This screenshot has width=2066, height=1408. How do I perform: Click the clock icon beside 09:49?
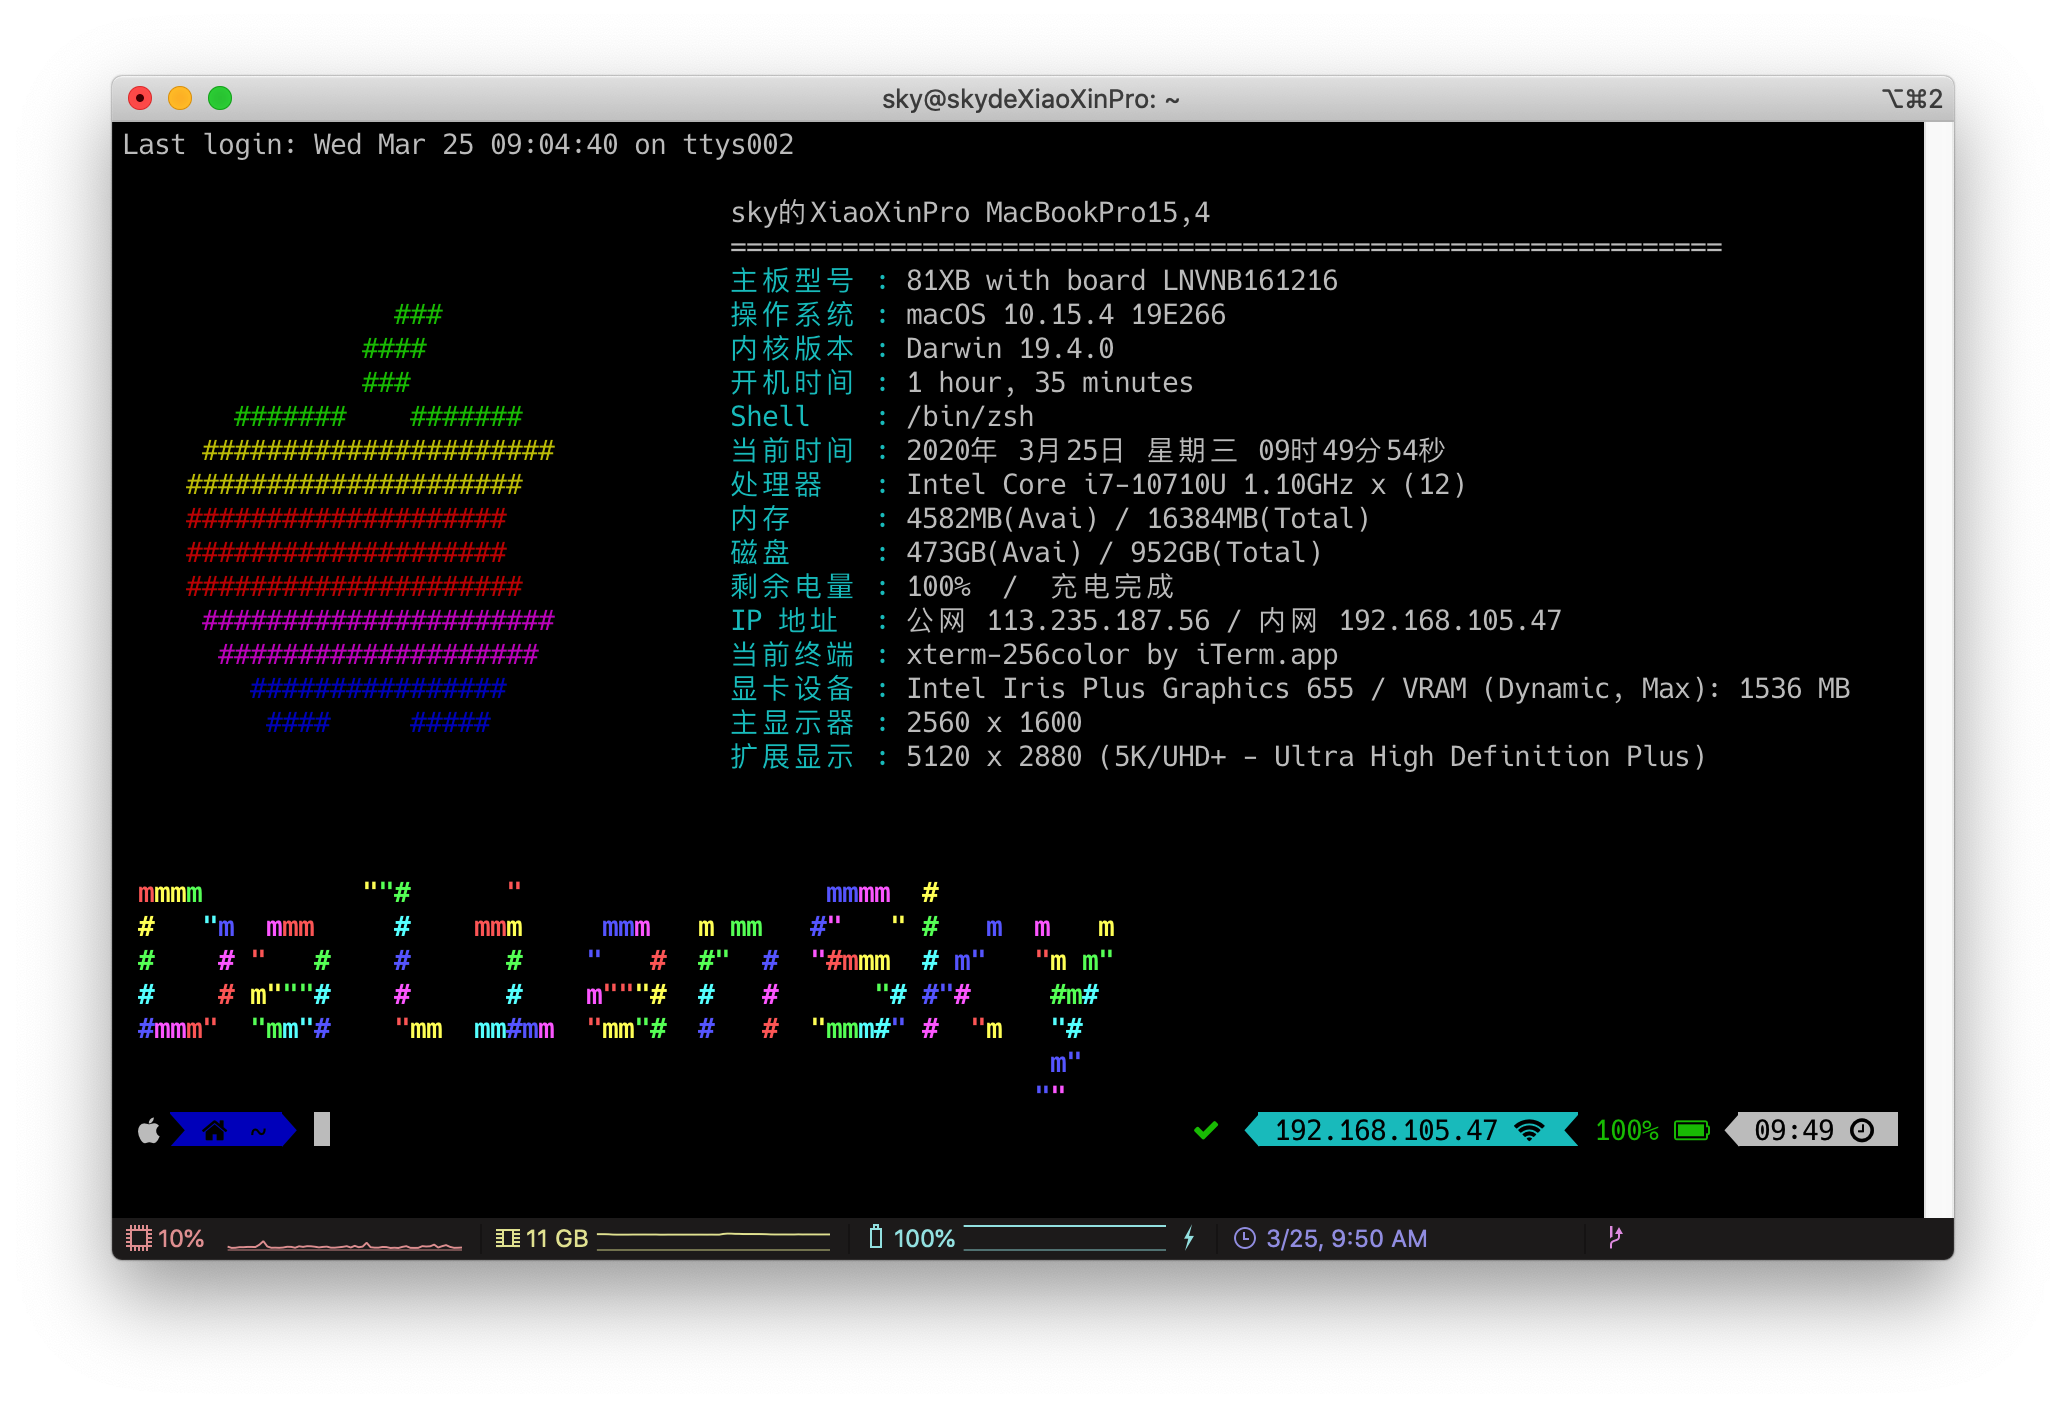pyautogui.click(x=1862, y=1130)
